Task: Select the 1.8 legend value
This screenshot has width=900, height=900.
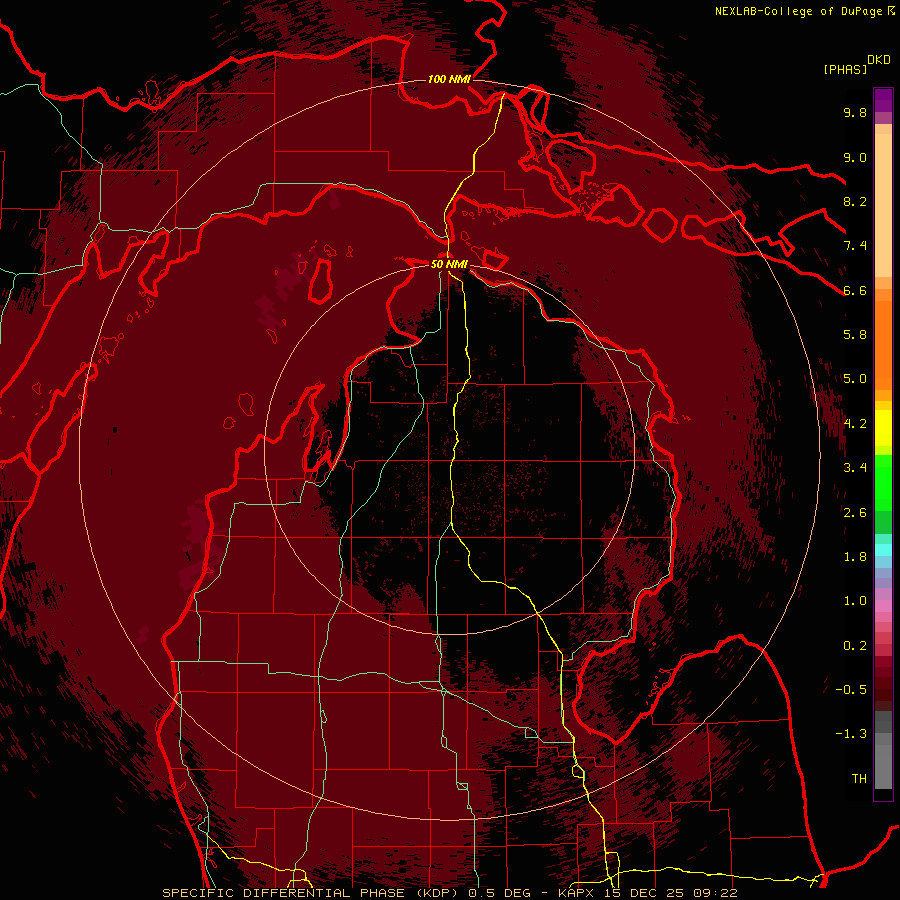Action: [855, 557]
